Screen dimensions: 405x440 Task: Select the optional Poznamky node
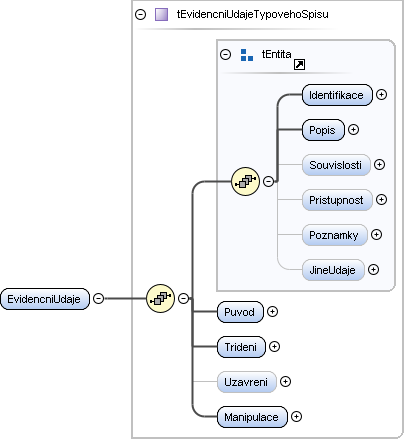(335, 235)
